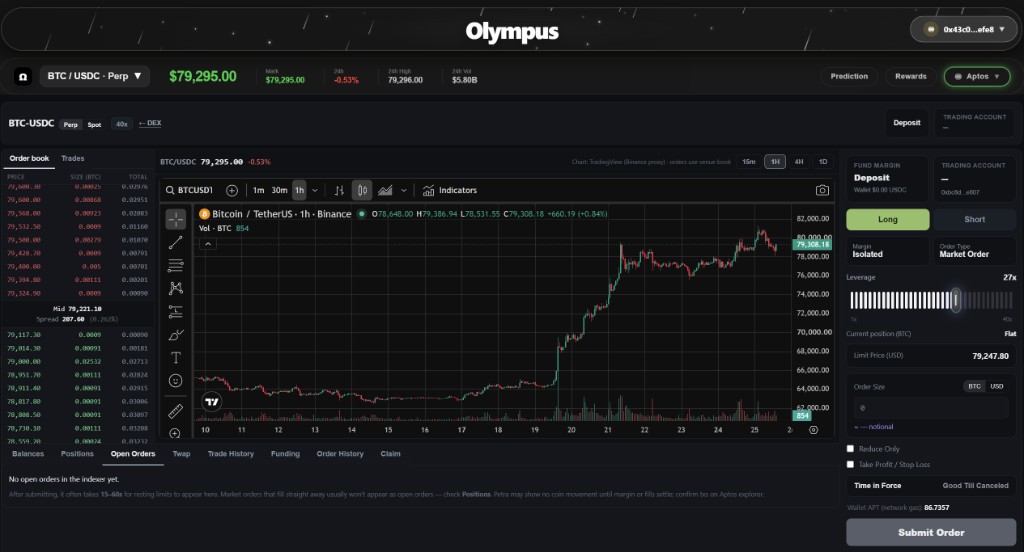Expand the chart style dropdown arrow
Screen dimensions: 1024x552
[404, 190]
